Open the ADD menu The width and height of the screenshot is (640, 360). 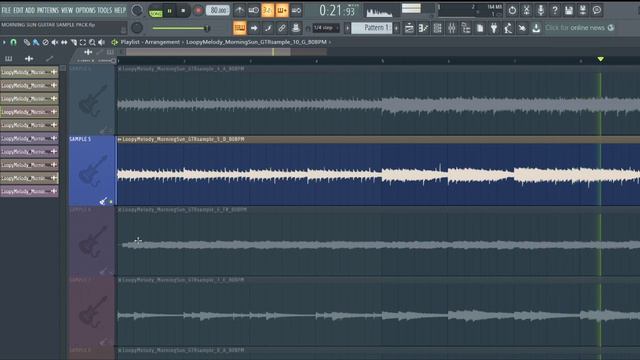point(30,10)
